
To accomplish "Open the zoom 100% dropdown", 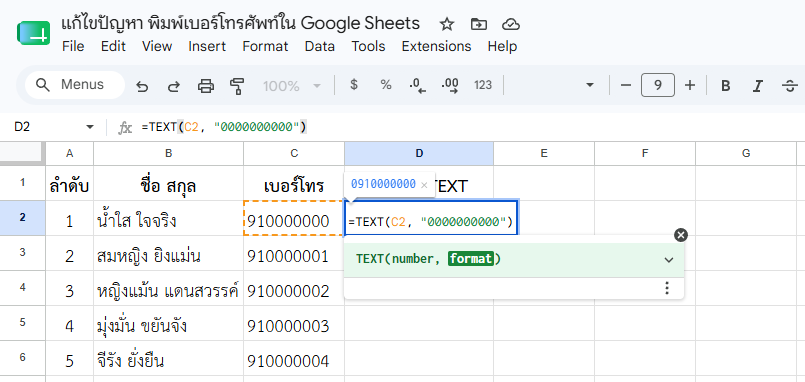I will (x=292, y=86).
